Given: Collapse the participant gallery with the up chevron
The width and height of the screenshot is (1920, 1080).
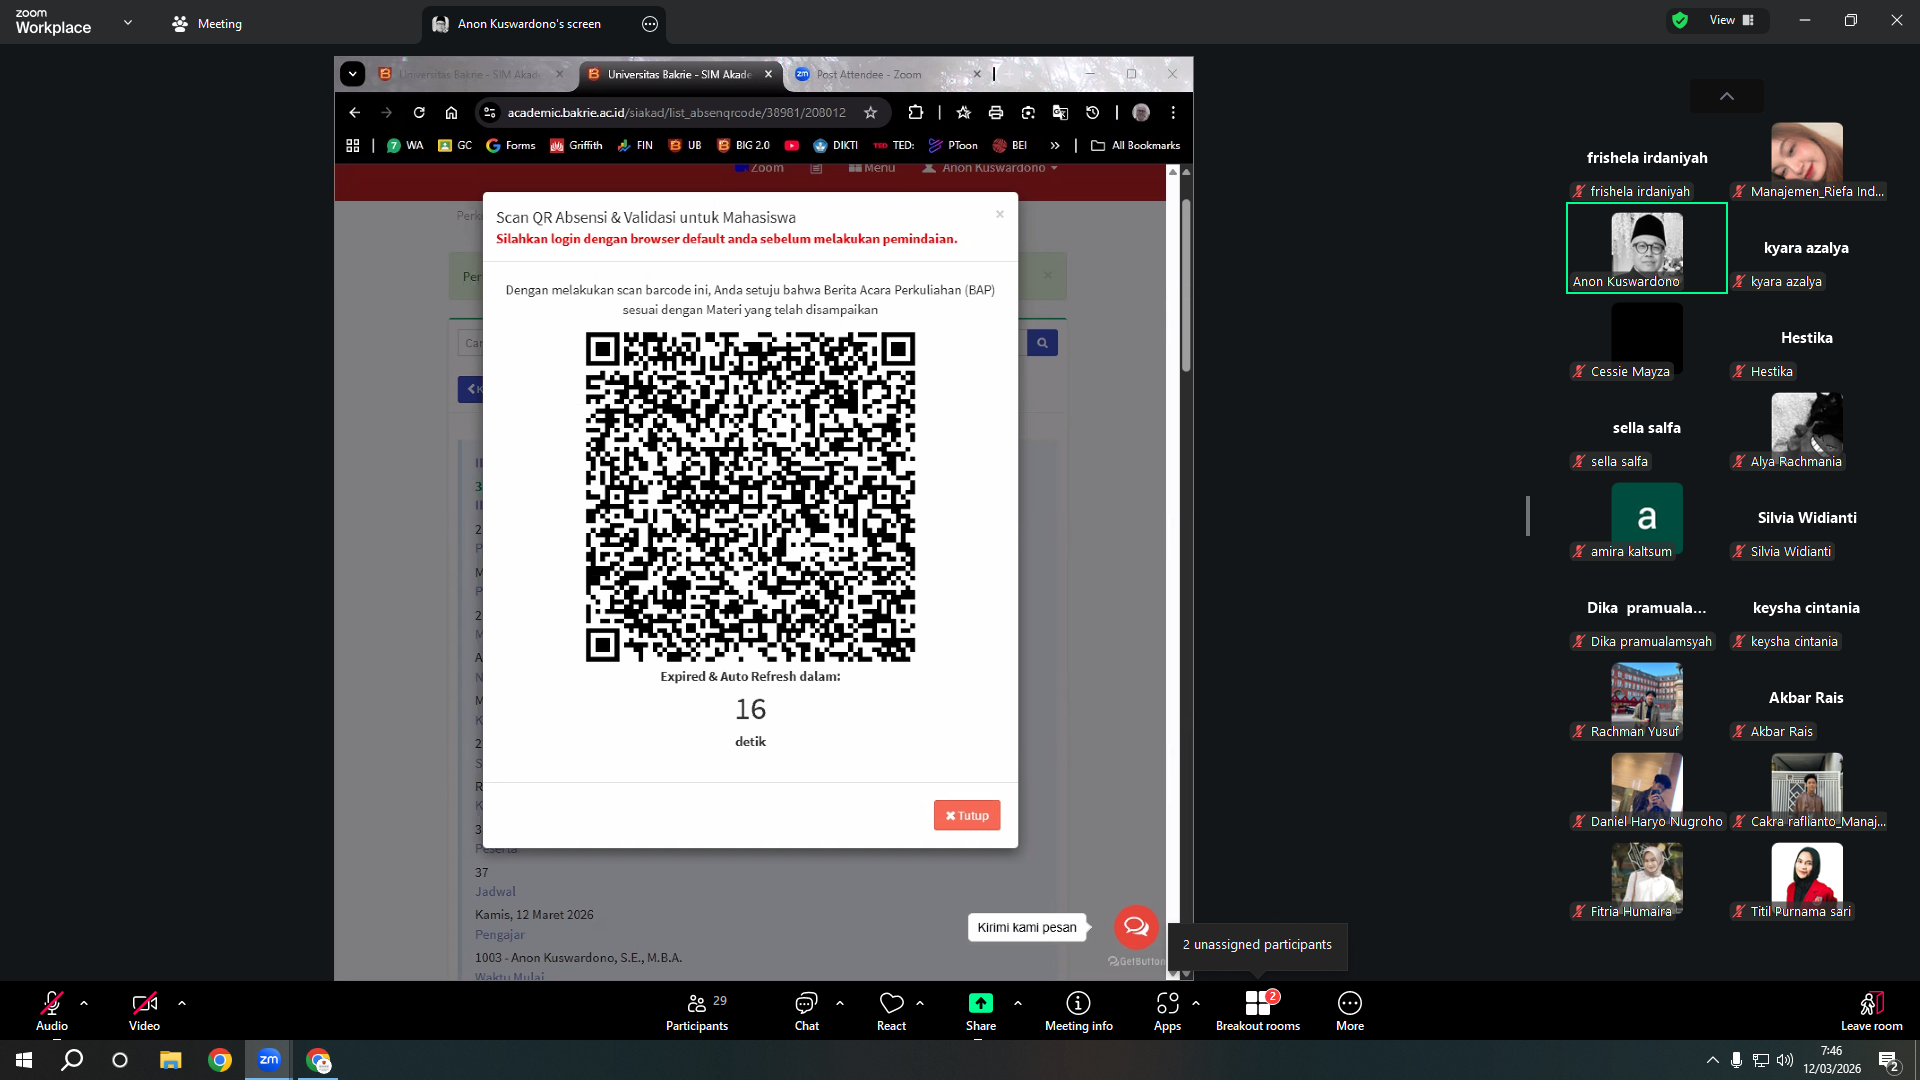Looking at the screenshot, I should [x=1727, y=96].
